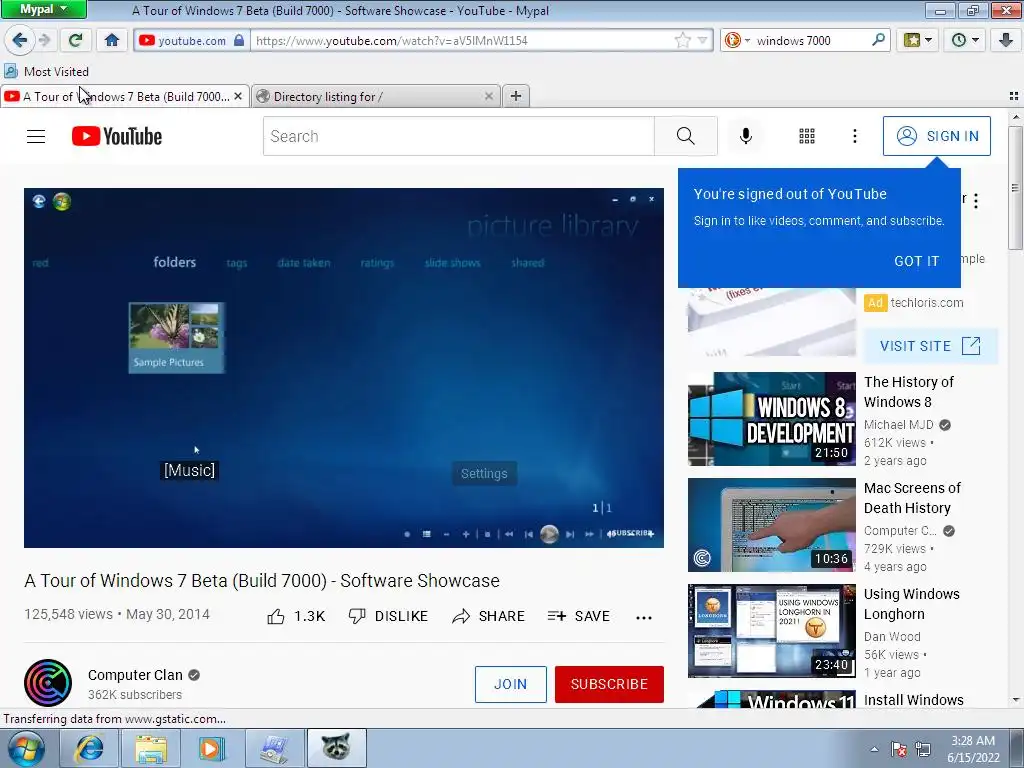Image resolution: width=1024 pixels, height=768 pixels.
Task: Click the browser forward arrow
Action: (44, 40)
